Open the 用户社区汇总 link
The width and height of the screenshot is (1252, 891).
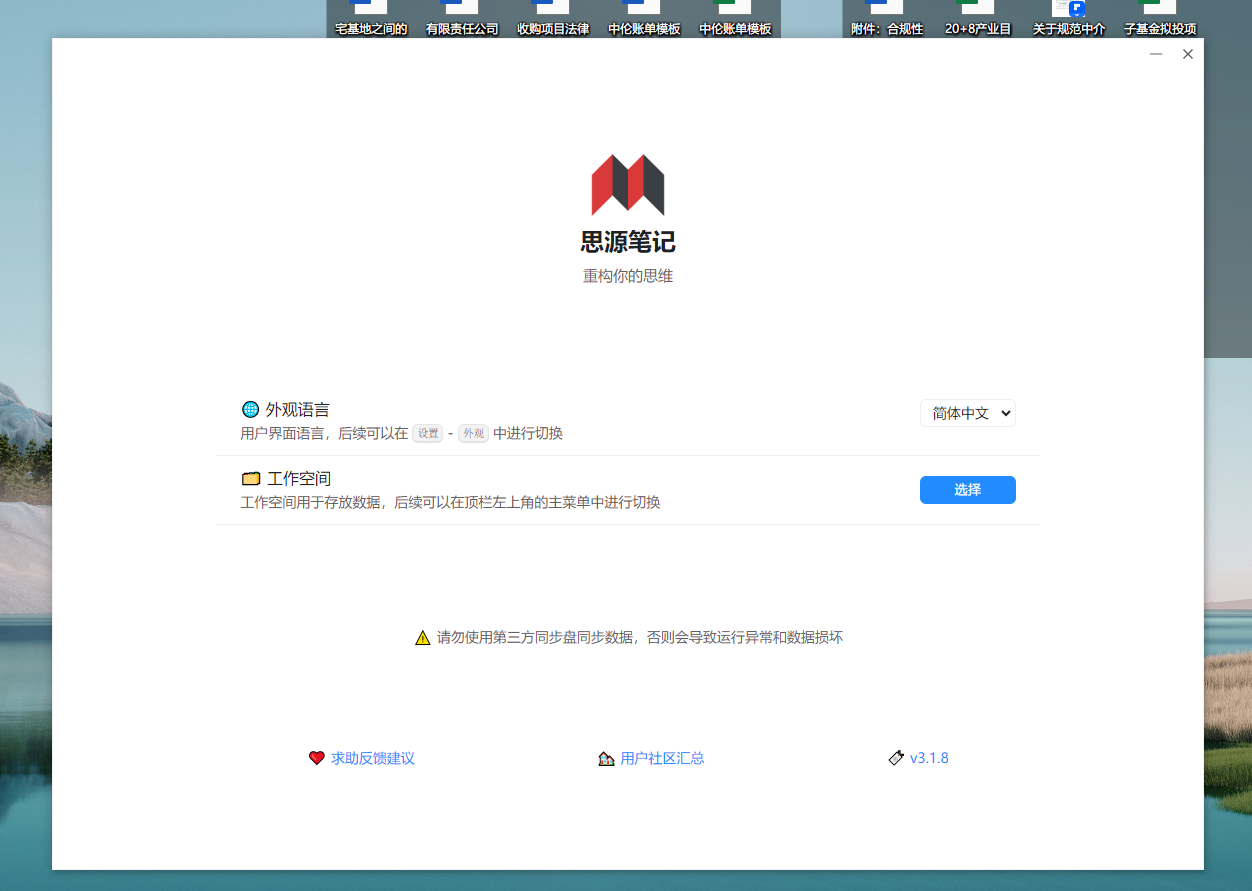(662, 759)
